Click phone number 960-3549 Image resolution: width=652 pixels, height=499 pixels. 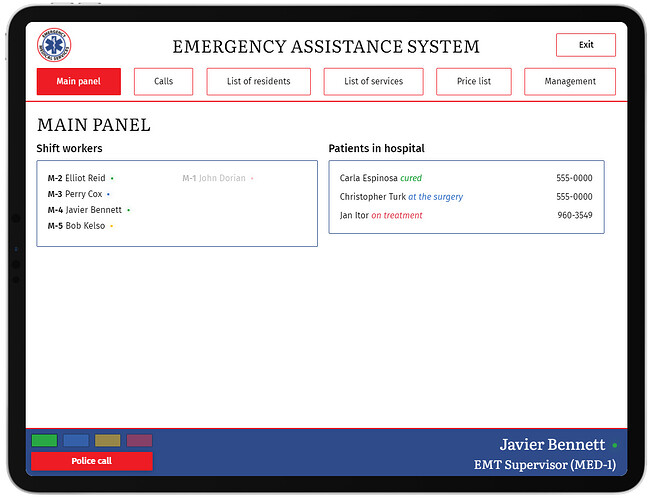575,215
